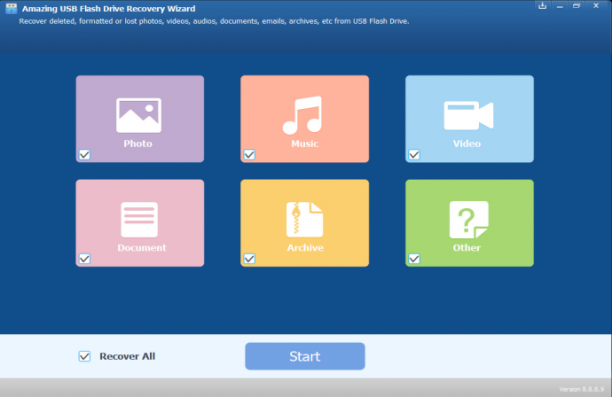Uncheck the Document checkbox
Image resolution: width=612 pixels, height=397 pixels.
point(85,258)
